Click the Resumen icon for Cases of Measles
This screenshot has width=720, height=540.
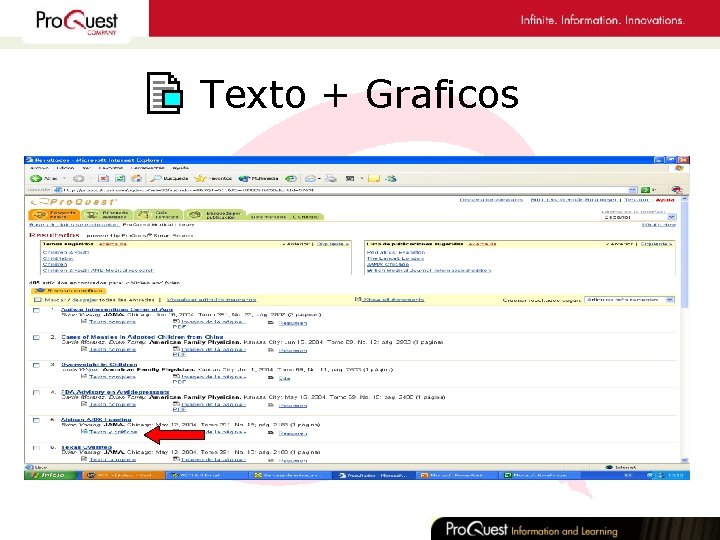[271, 350]
